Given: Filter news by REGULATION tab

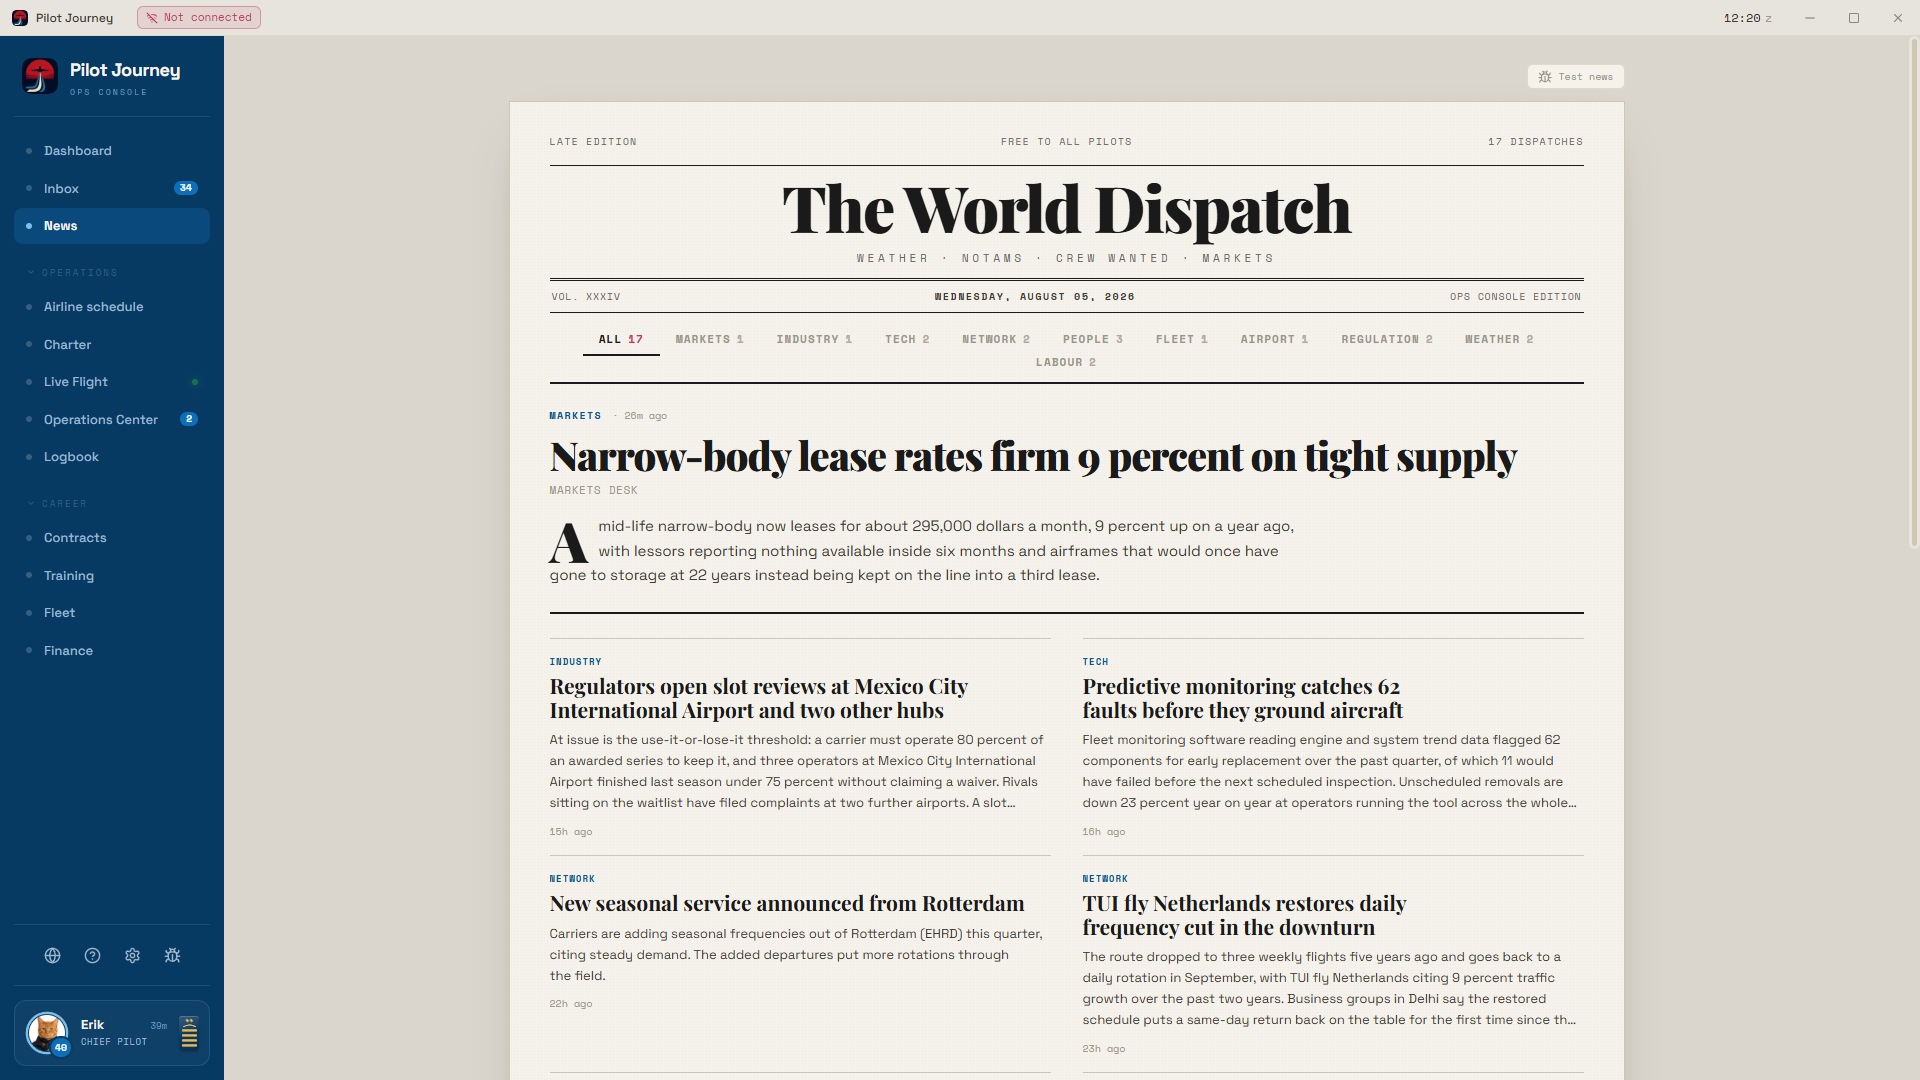Looking at the screenshot, I should (x=1387, y=340).
